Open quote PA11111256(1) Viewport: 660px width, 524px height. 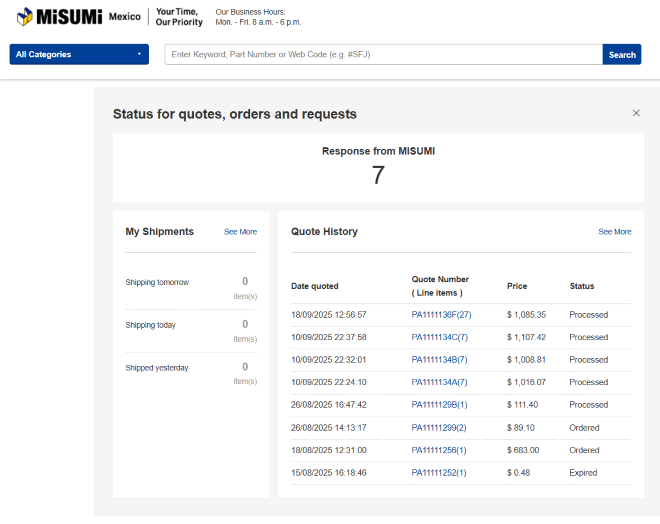pos(439,450)
